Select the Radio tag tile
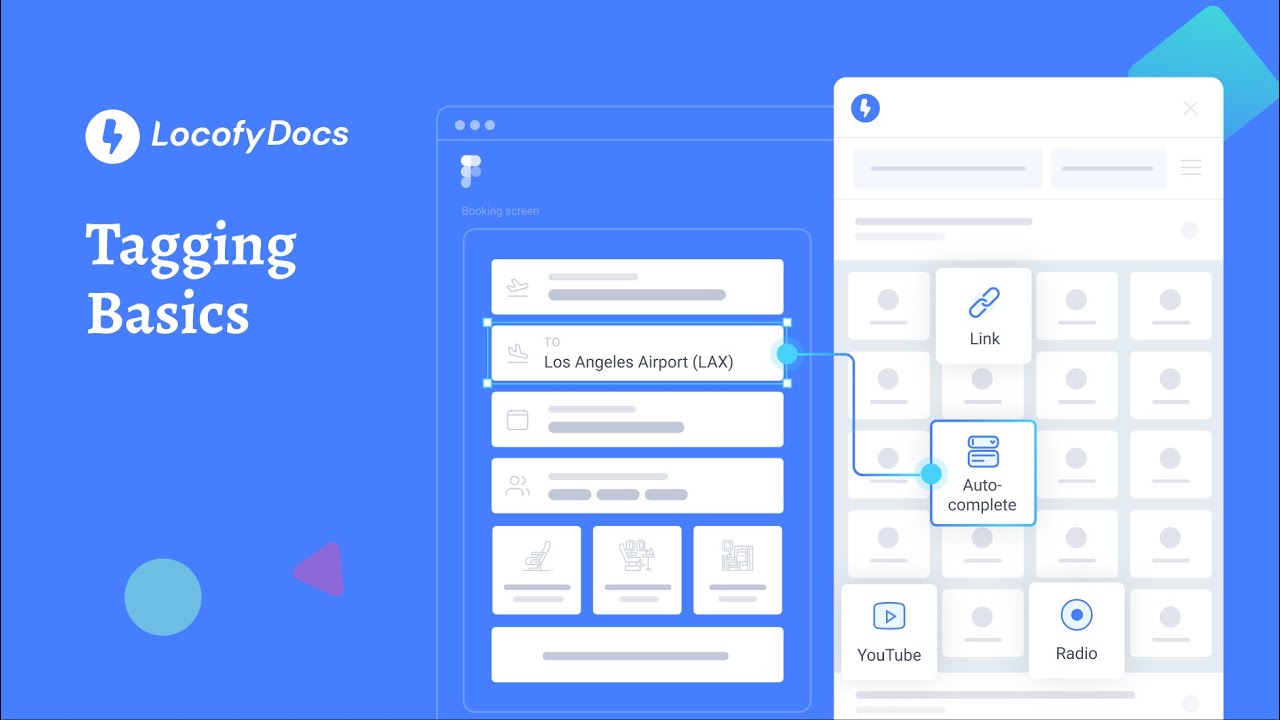Image resolution: width=1280 pixels, height=720 pixels. click(x=1076, y=631)
